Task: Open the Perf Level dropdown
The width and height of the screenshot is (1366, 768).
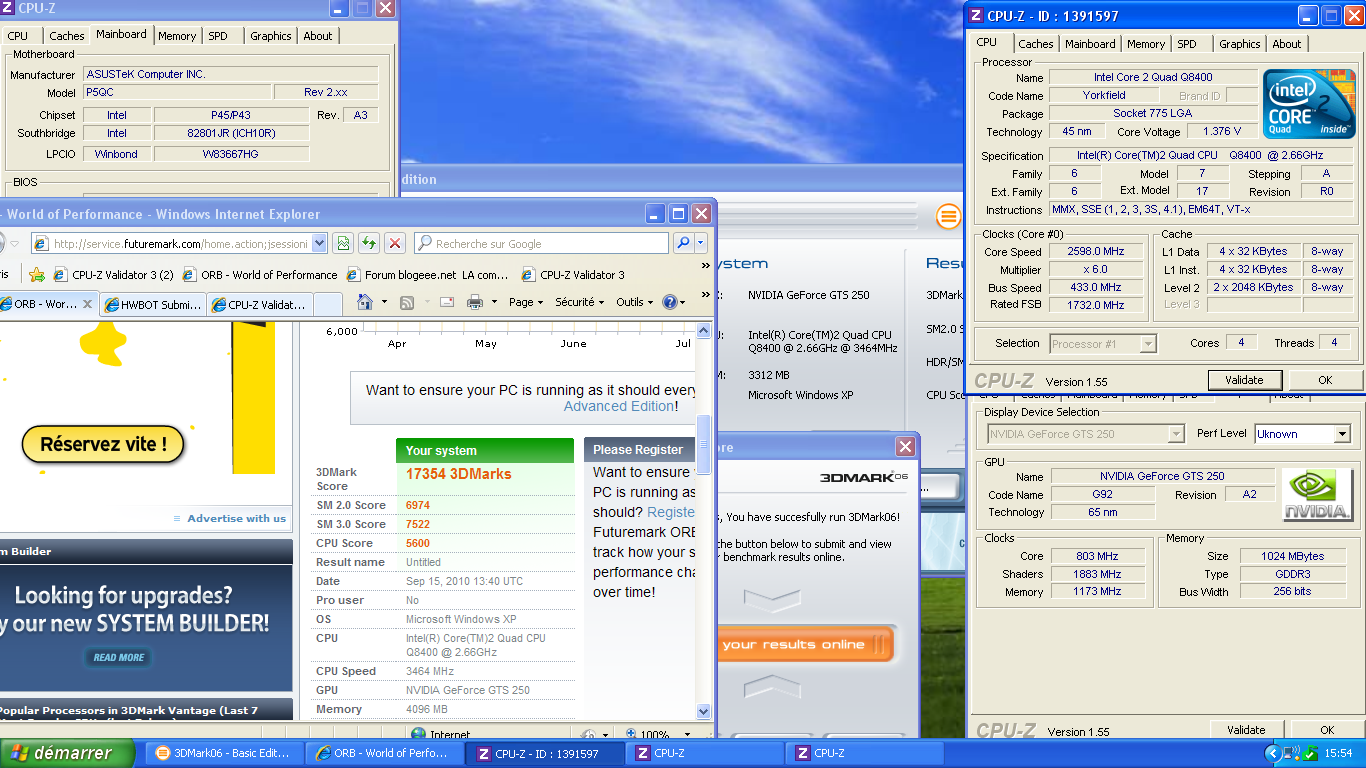Action: point(1341,434)
